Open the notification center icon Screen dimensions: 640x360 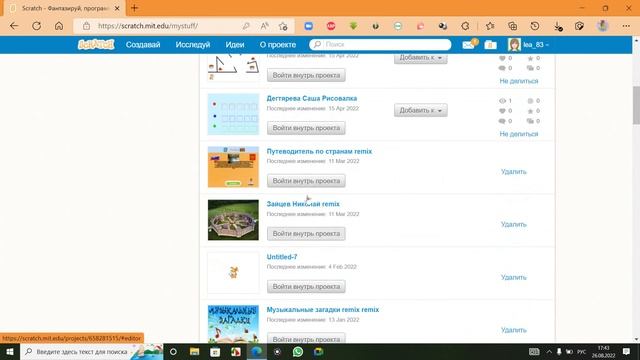tap(627, 351)
